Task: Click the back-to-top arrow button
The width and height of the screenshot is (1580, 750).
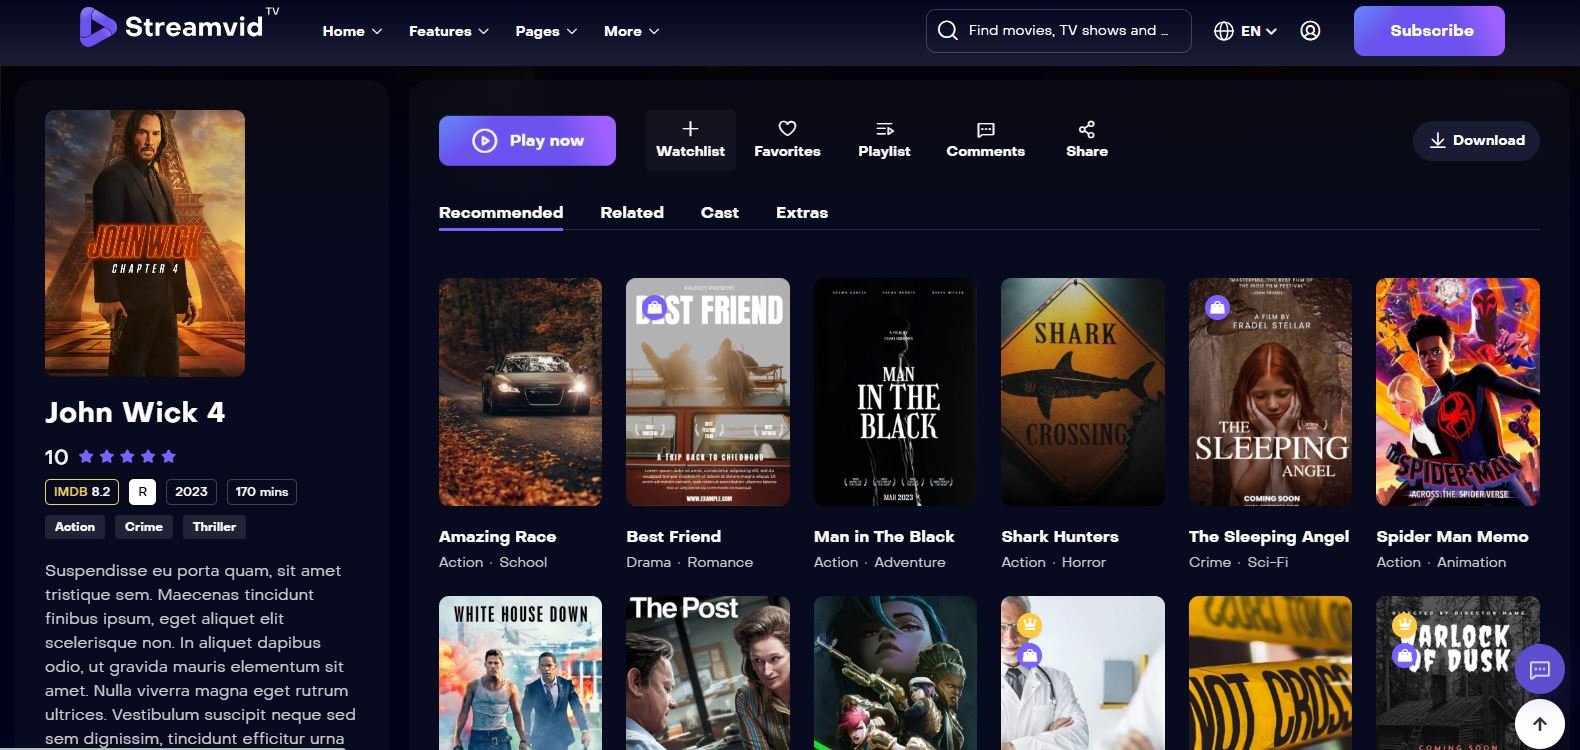Action: 1540,723
